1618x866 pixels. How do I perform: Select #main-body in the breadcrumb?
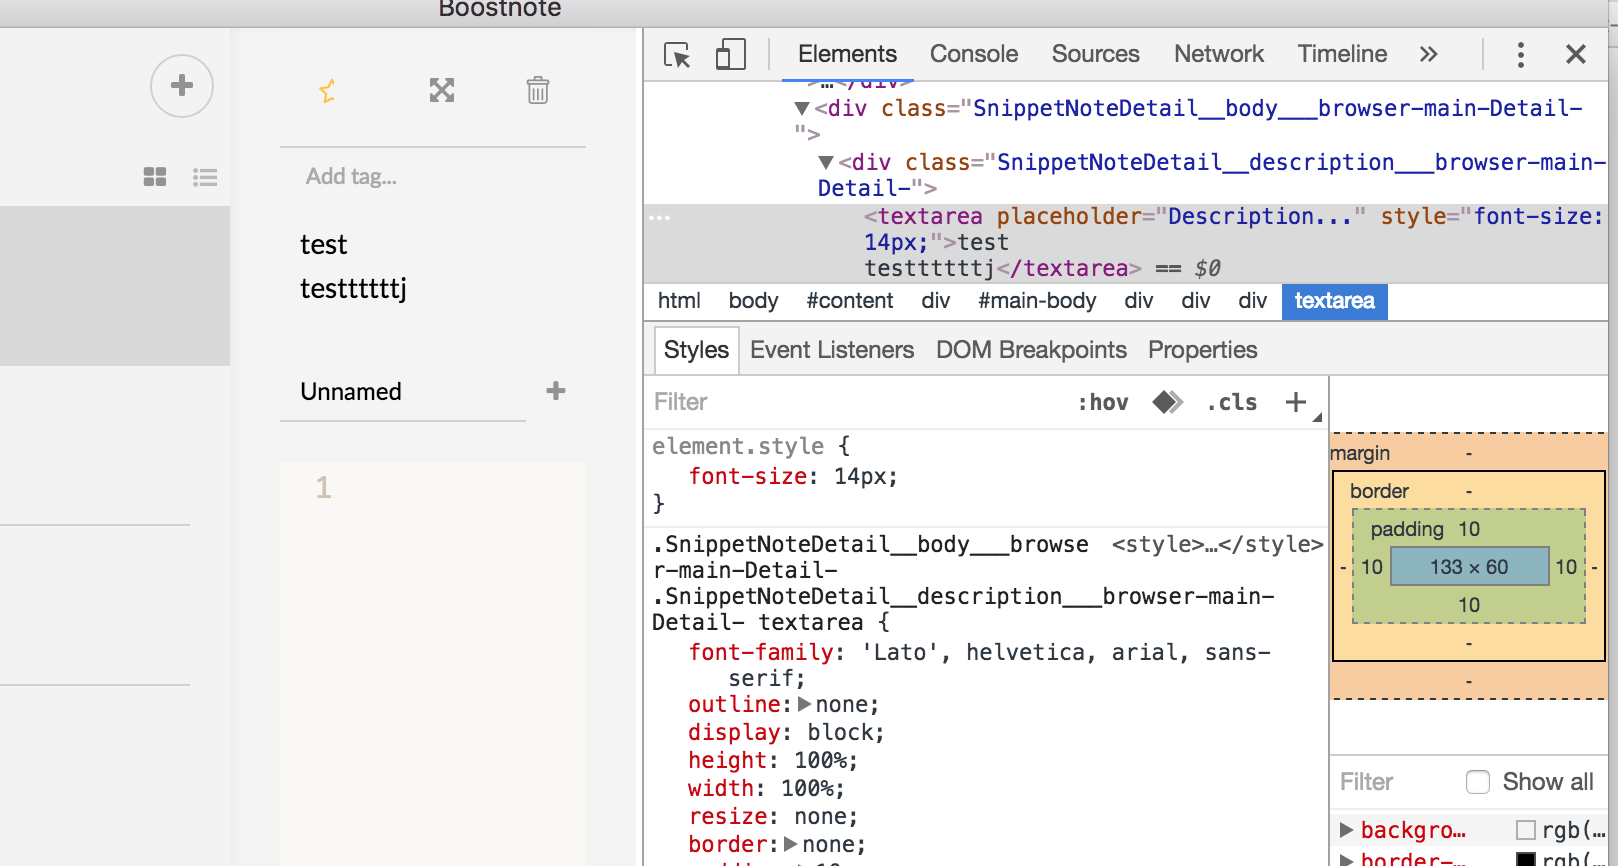(x=1037, y=301)
